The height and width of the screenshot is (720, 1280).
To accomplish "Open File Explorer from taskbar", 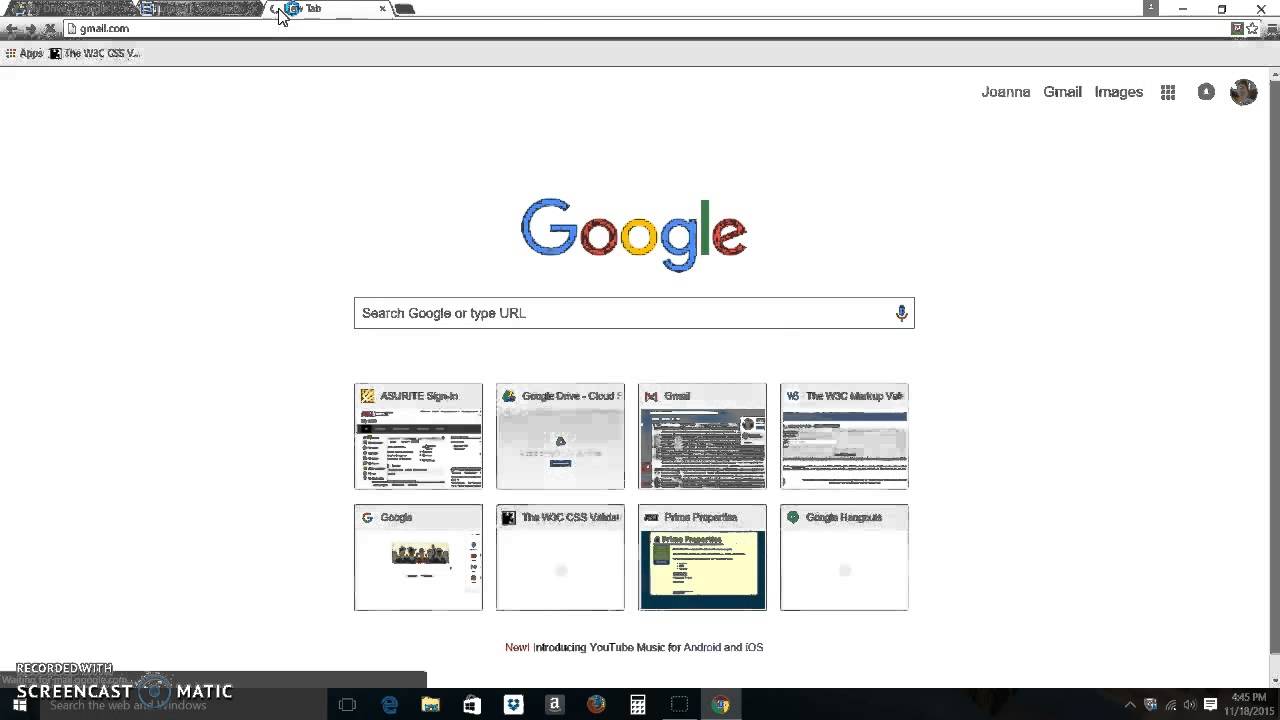I will [x=430, y=705].
